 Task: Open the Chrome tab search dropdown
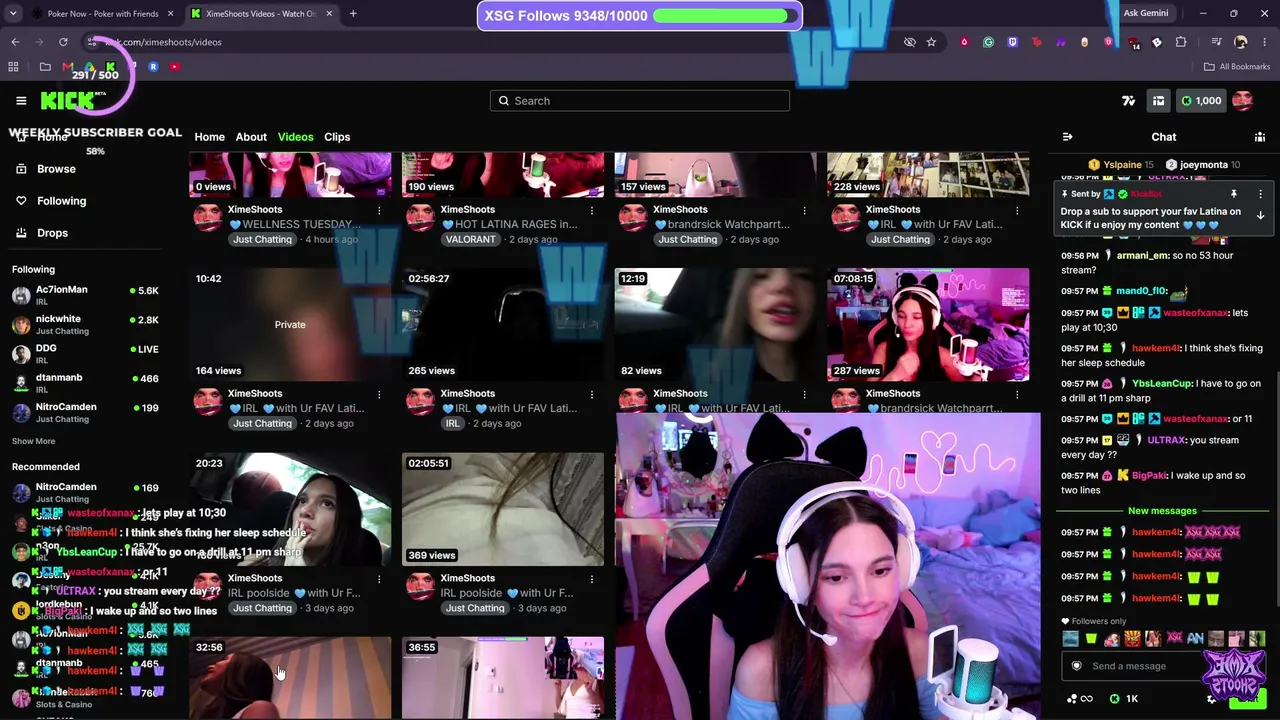coord(12,14)
